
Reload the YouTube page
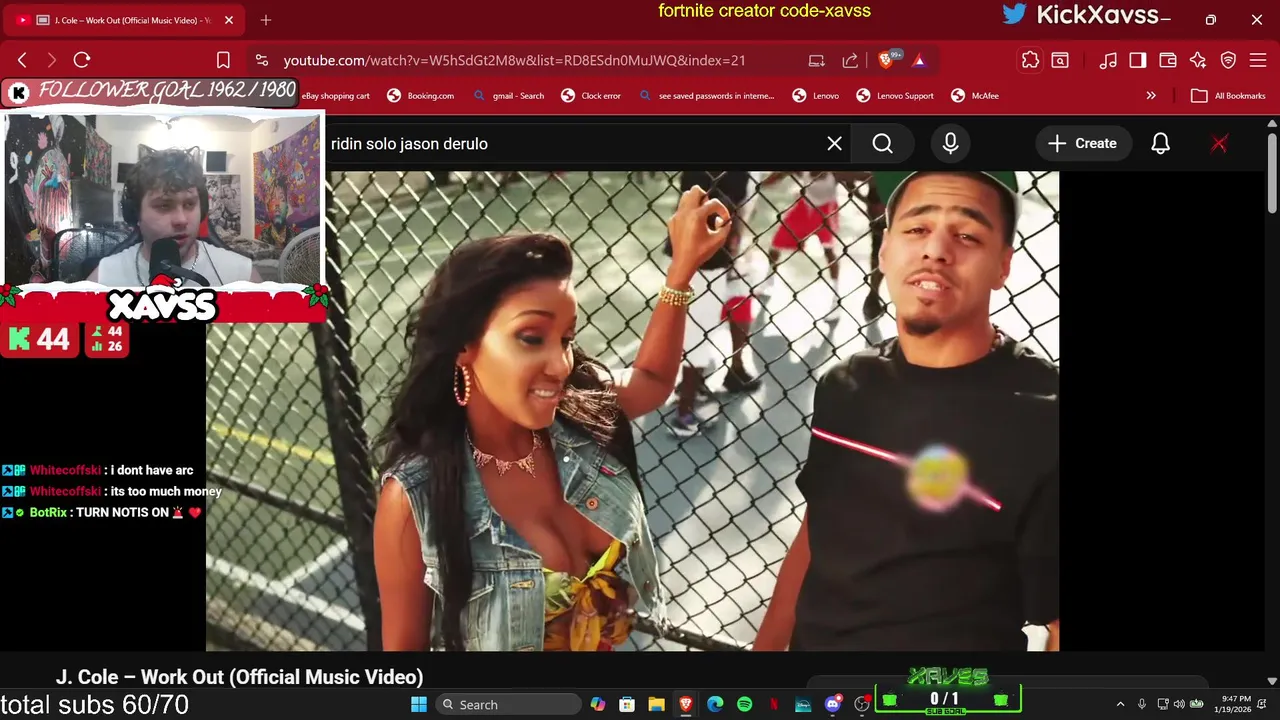82,60
